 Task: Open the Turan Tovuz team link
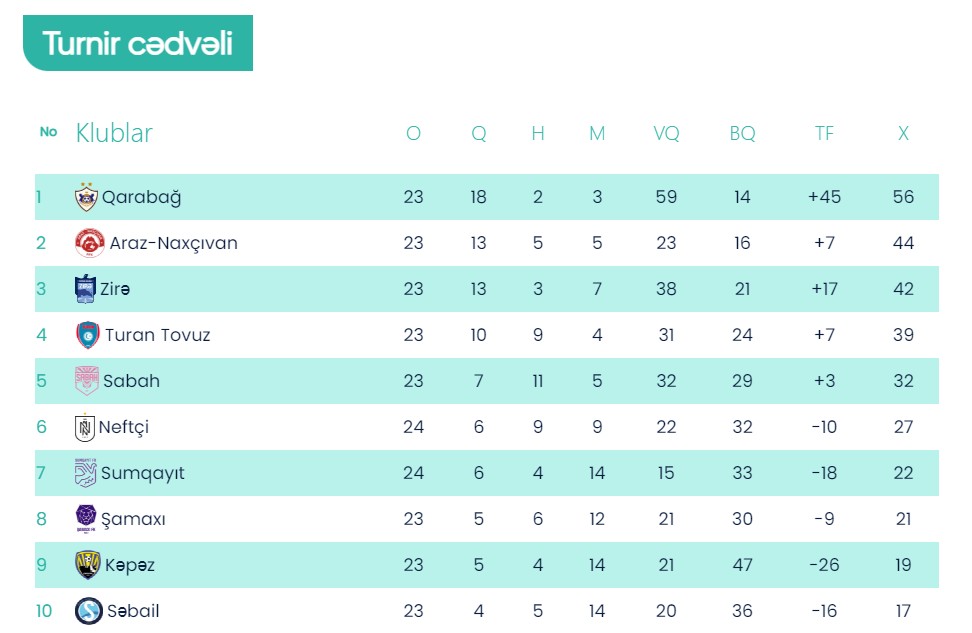pos(157,335)
